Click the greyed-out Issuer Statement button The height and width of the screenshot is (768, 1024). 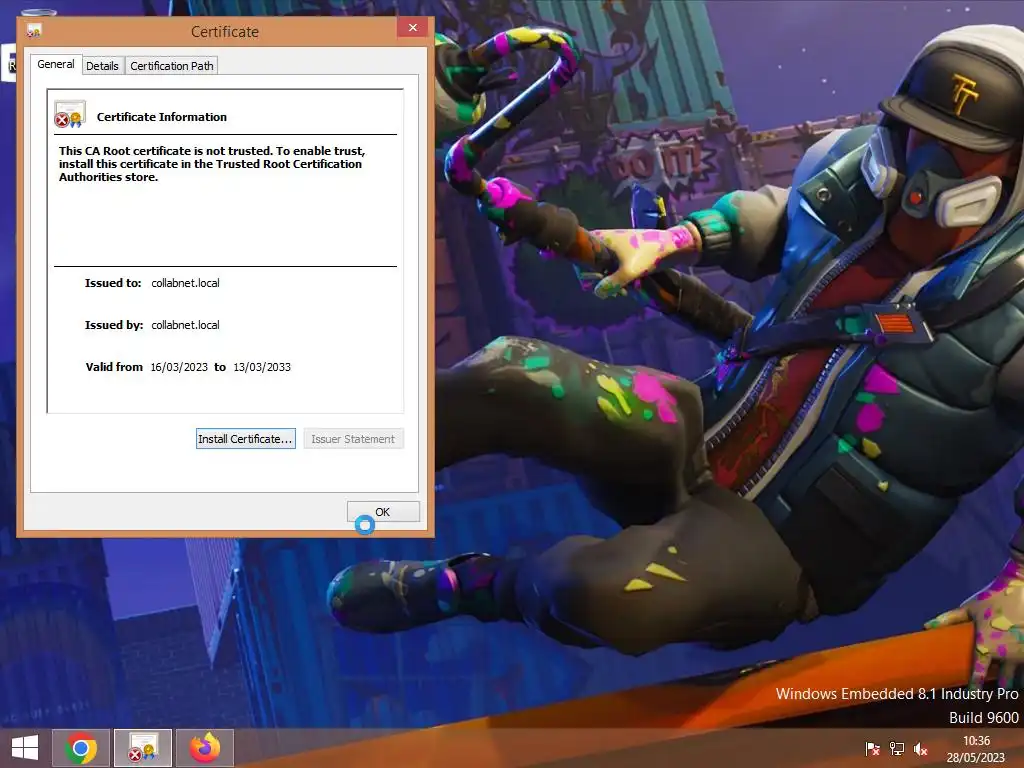click(353, 439)
